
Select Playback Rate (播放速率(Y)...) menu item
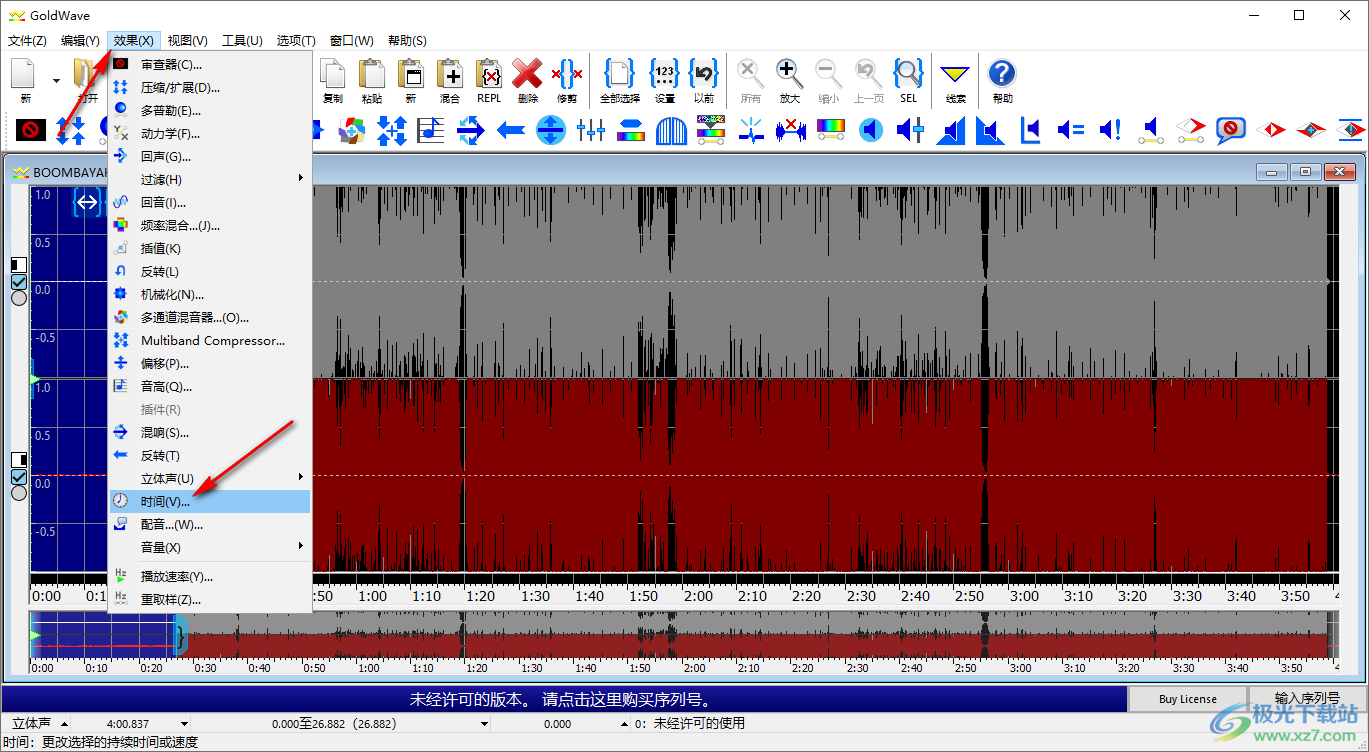210,576
